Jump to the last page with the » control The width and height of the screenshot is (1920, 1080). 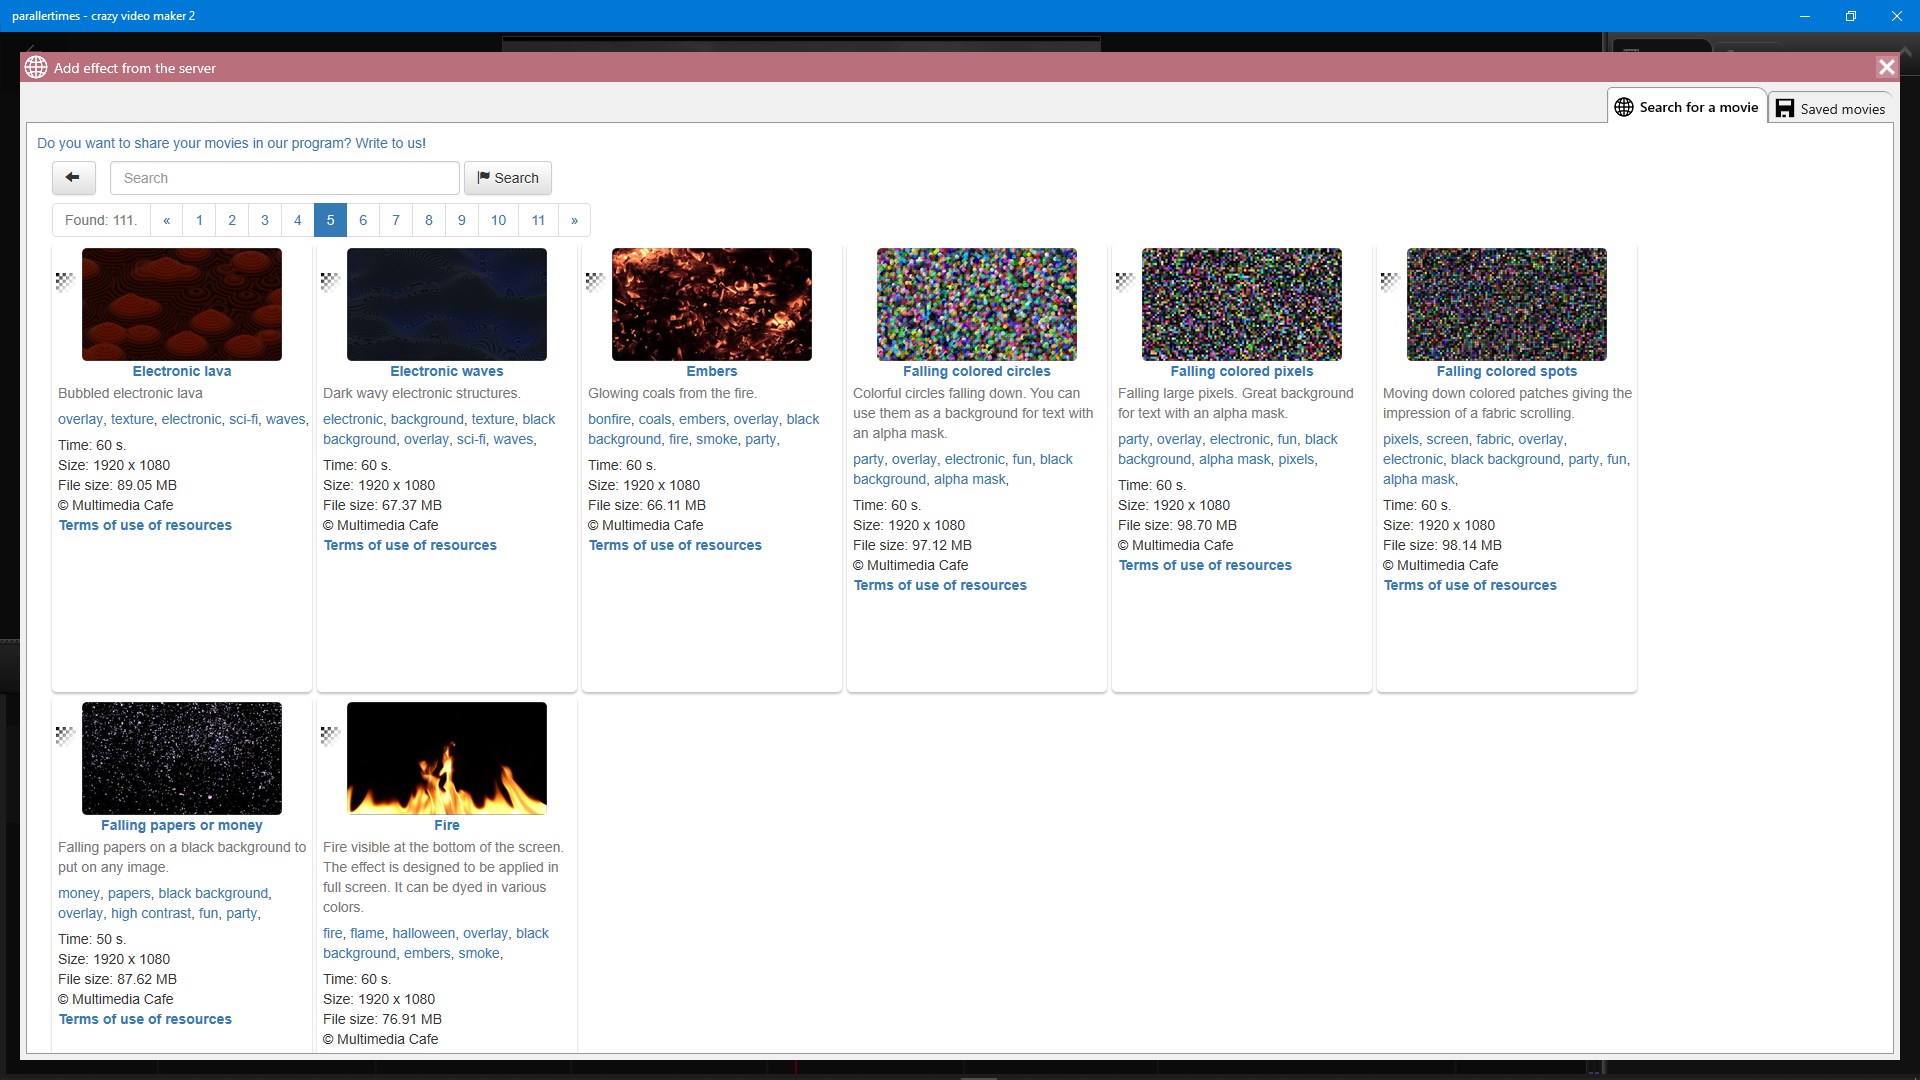573,220
